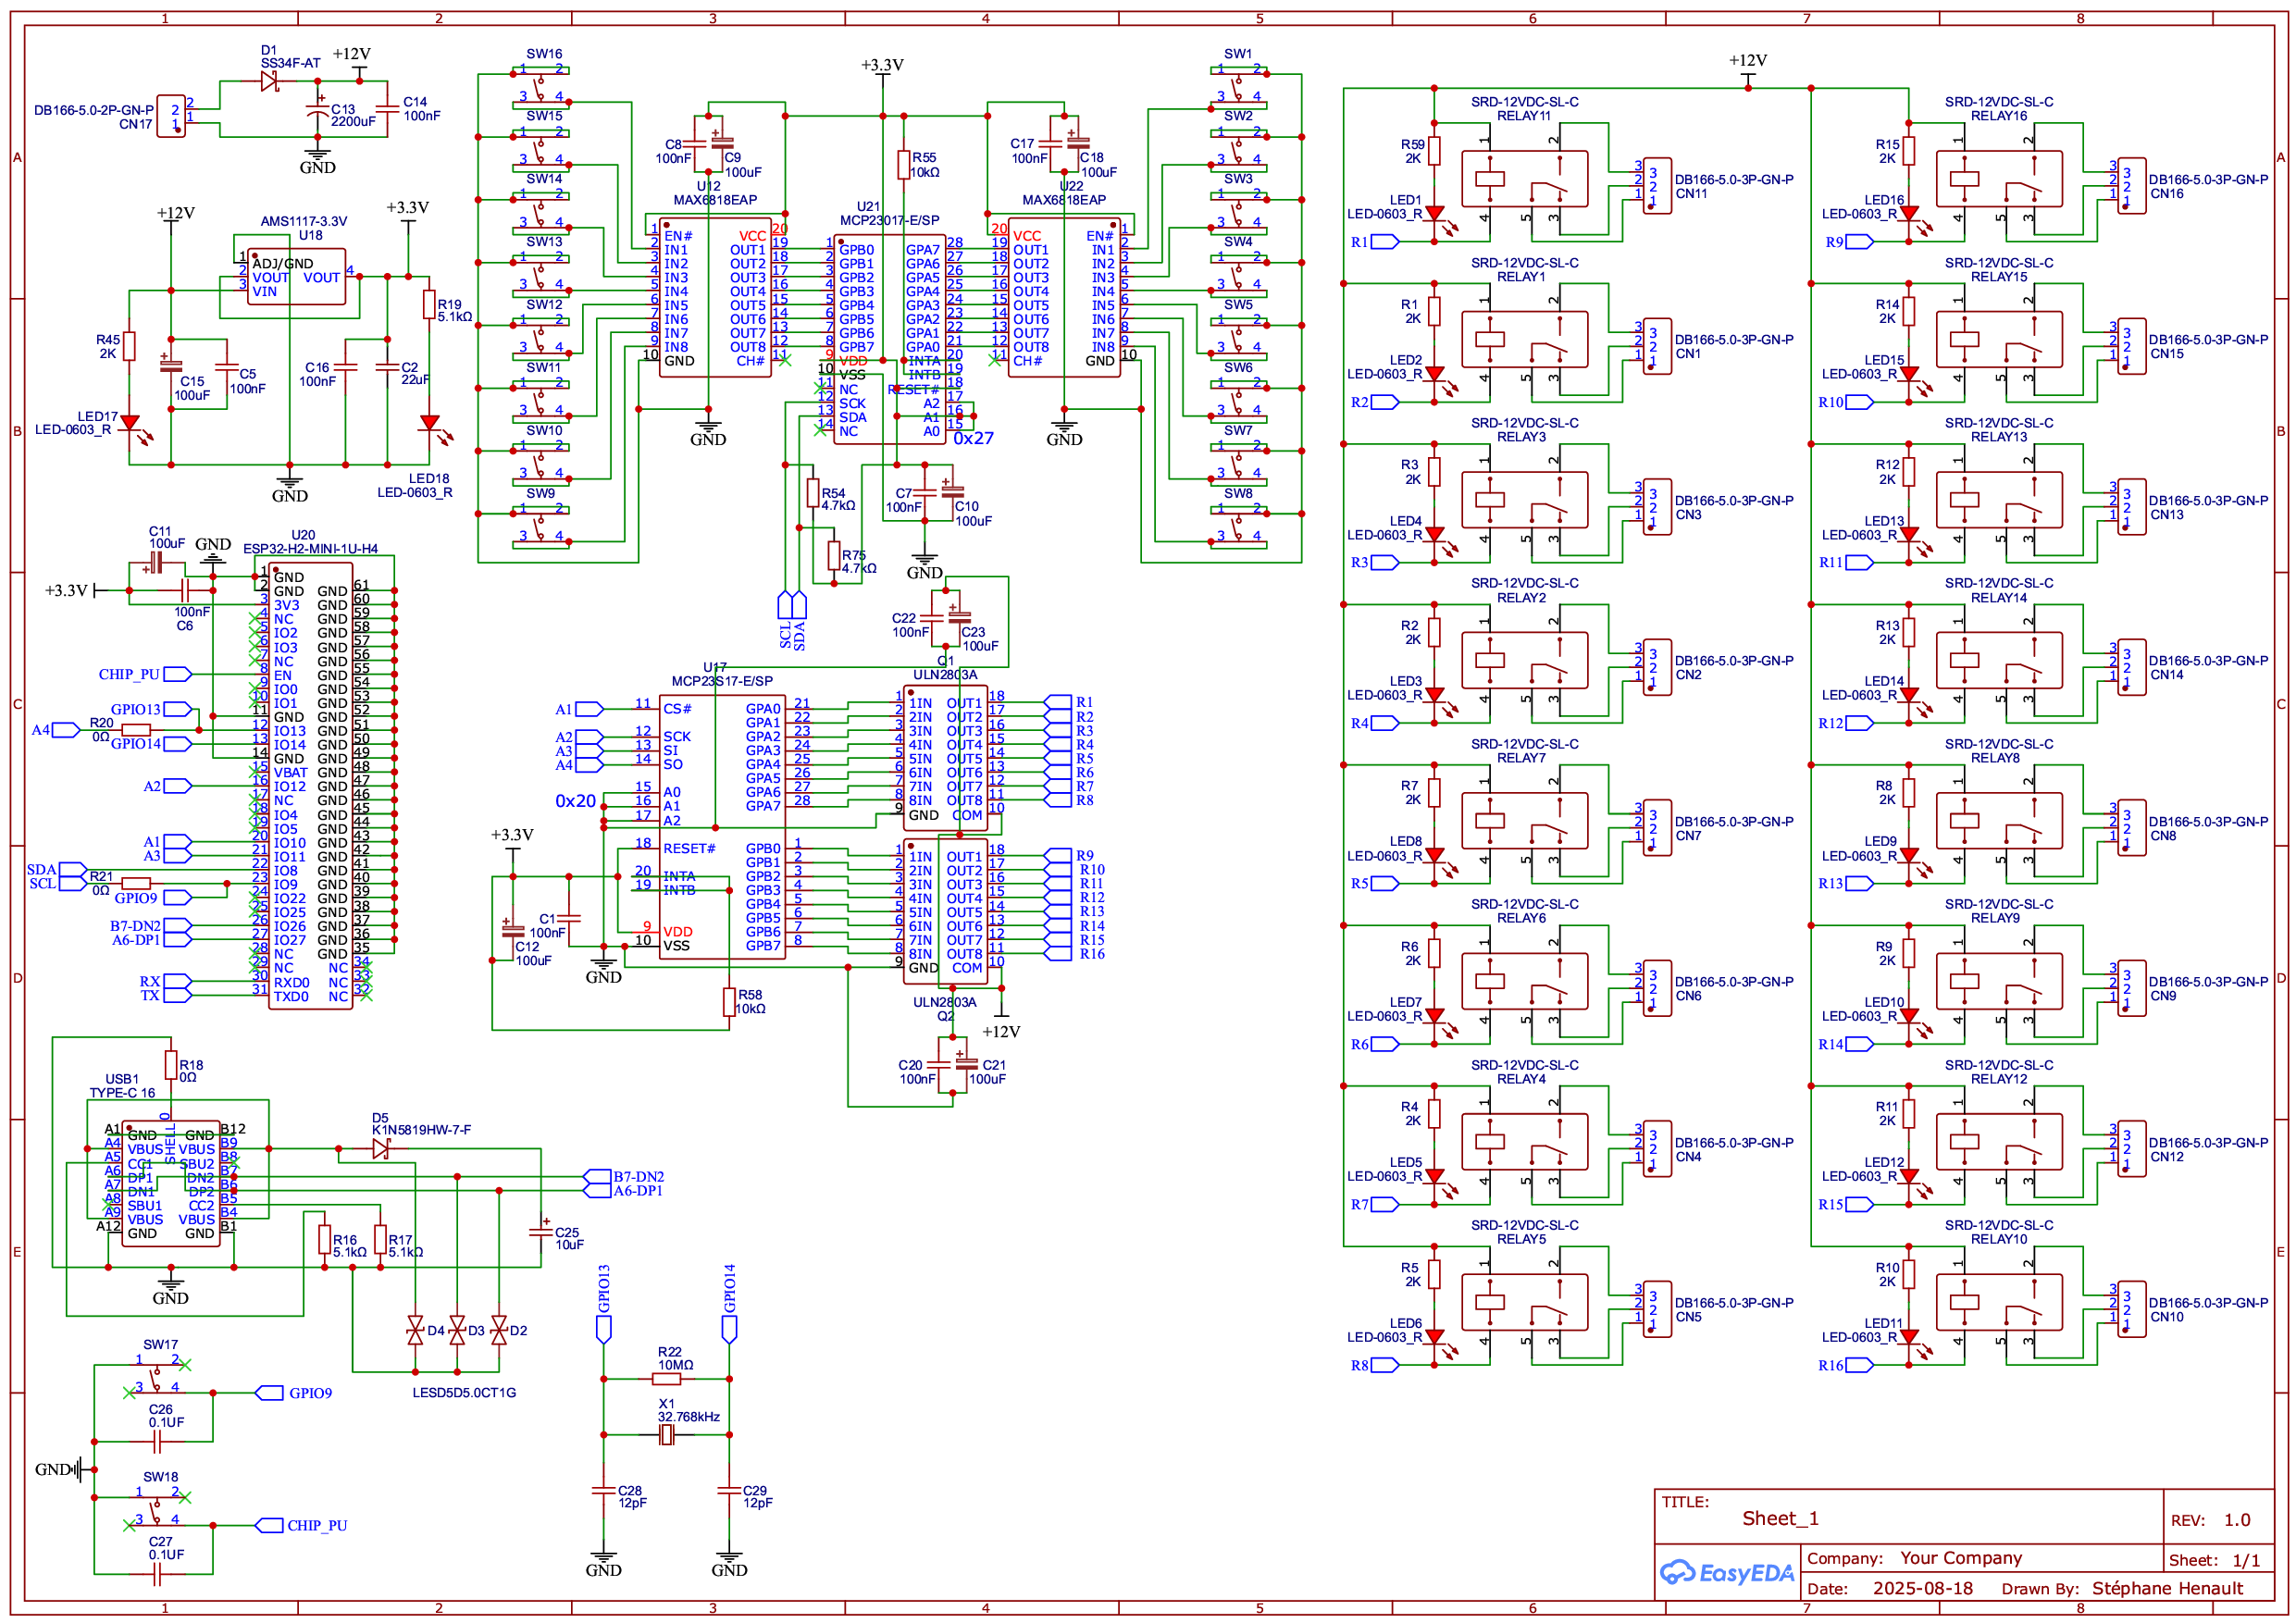Viewport: 2296px width, 1623px height.
Task: Select the D1 SS34F-AT diode symbol
Action: [269, 82]
